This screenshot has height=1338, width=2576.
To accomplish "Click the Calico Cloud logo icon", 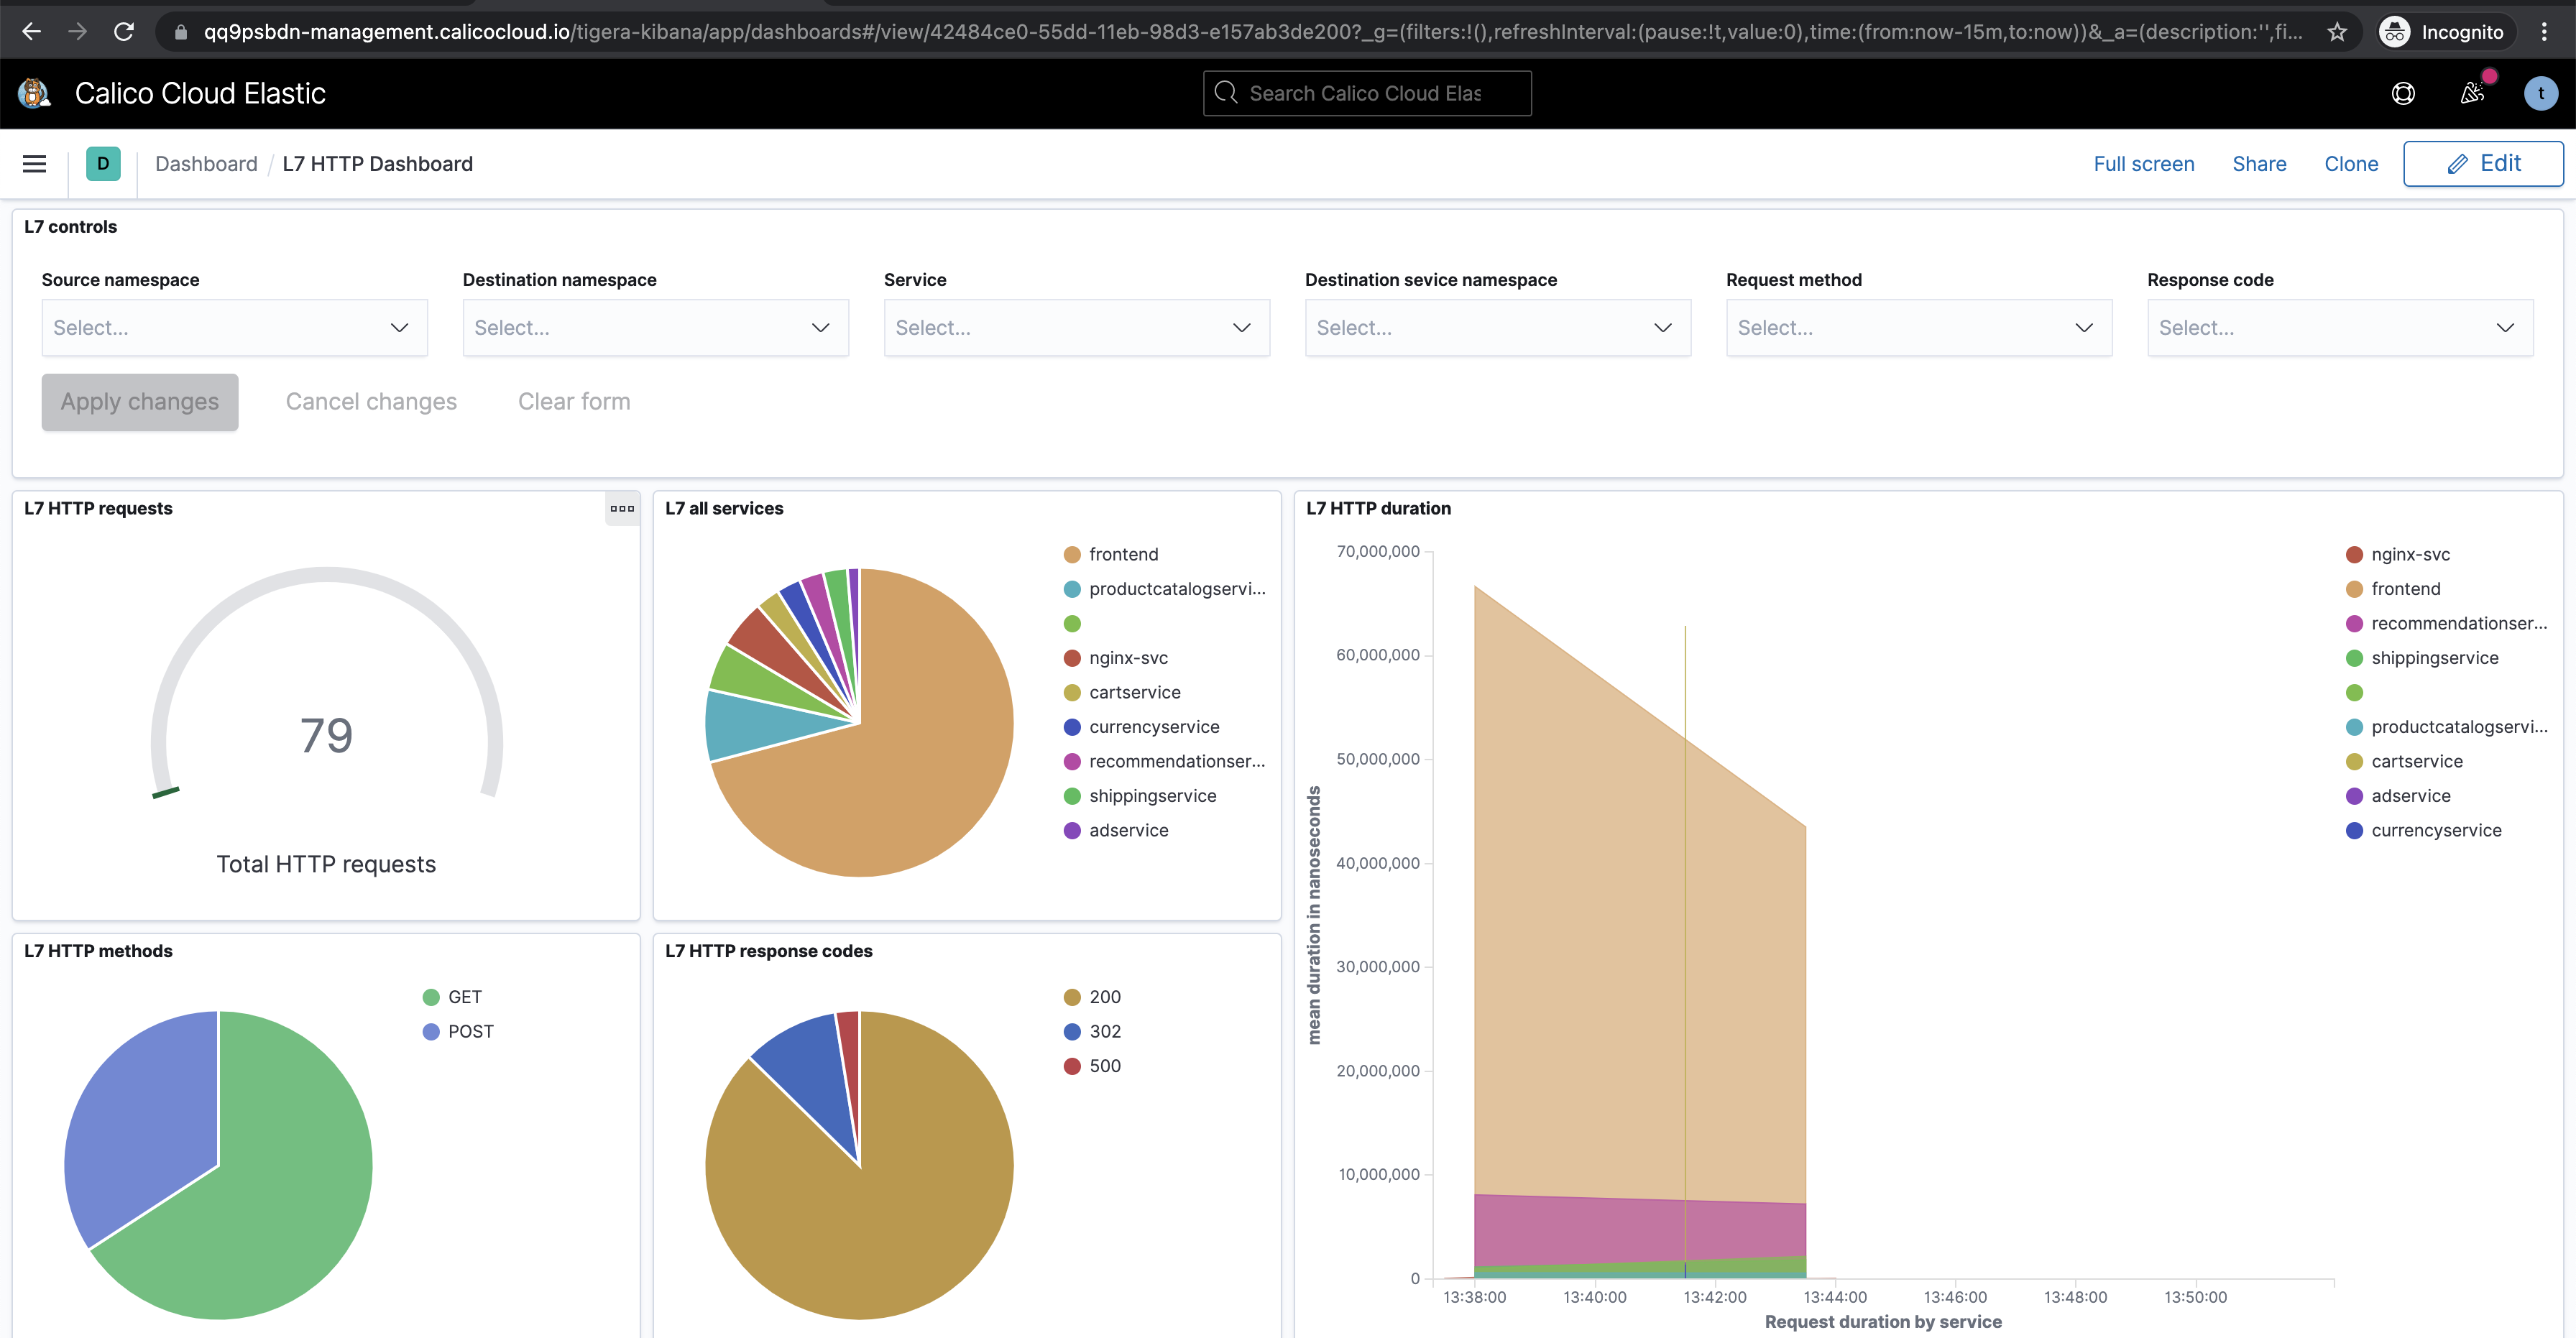I will [34, 93].
